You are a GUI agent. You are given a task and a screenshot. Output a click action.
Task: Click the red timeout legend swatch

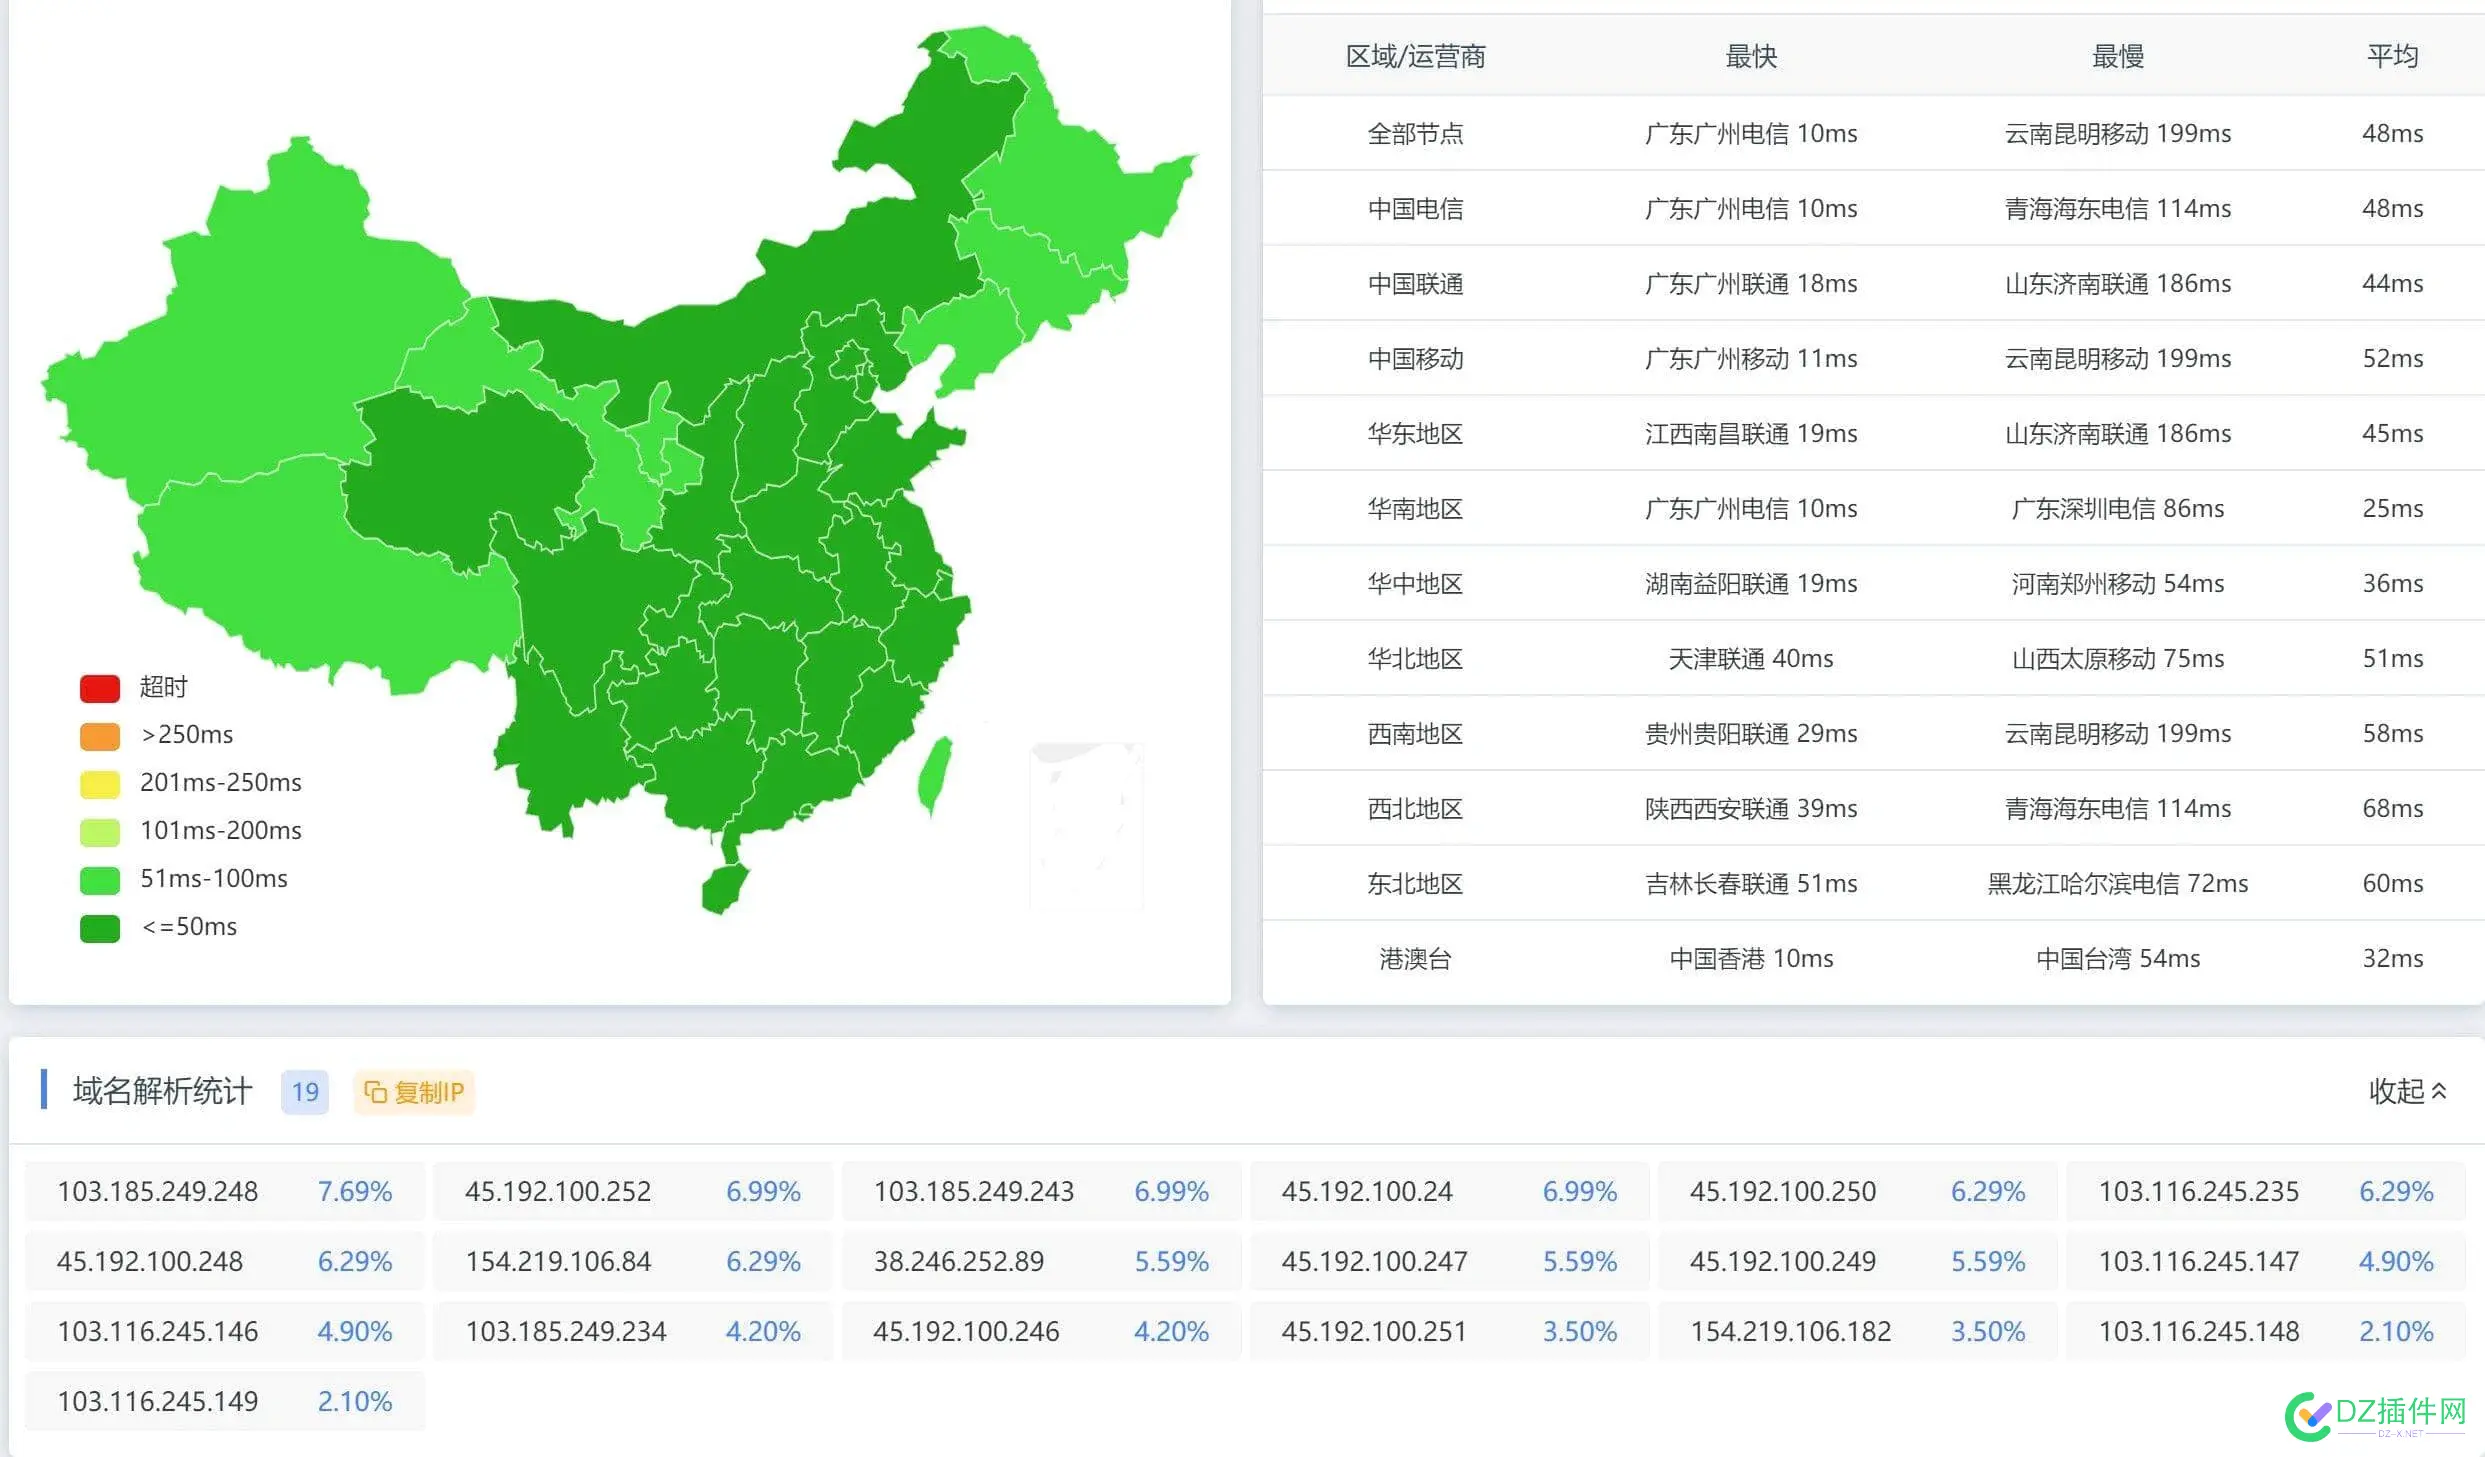(100, 688)
